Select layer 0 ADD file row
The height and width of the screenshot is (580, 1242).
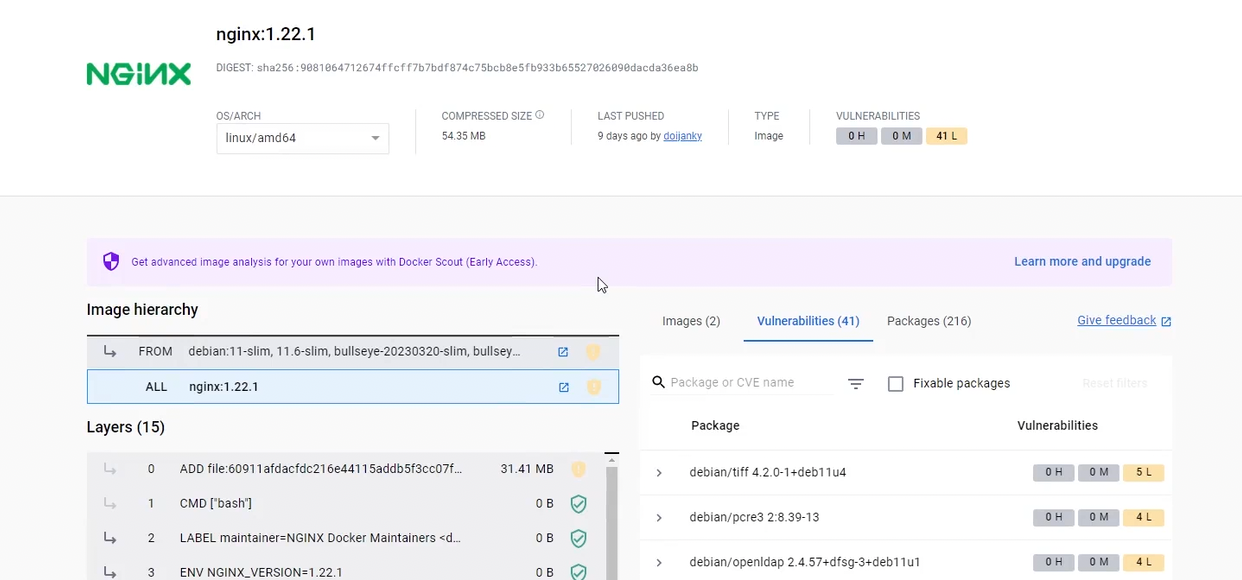click(x=346, y=469)
